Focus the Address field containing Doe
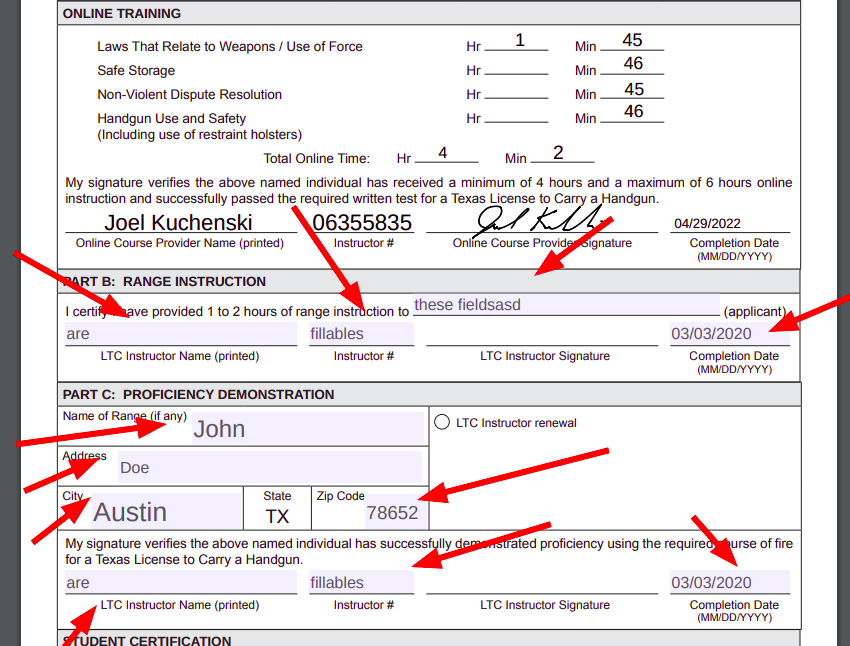 point(270,467)
